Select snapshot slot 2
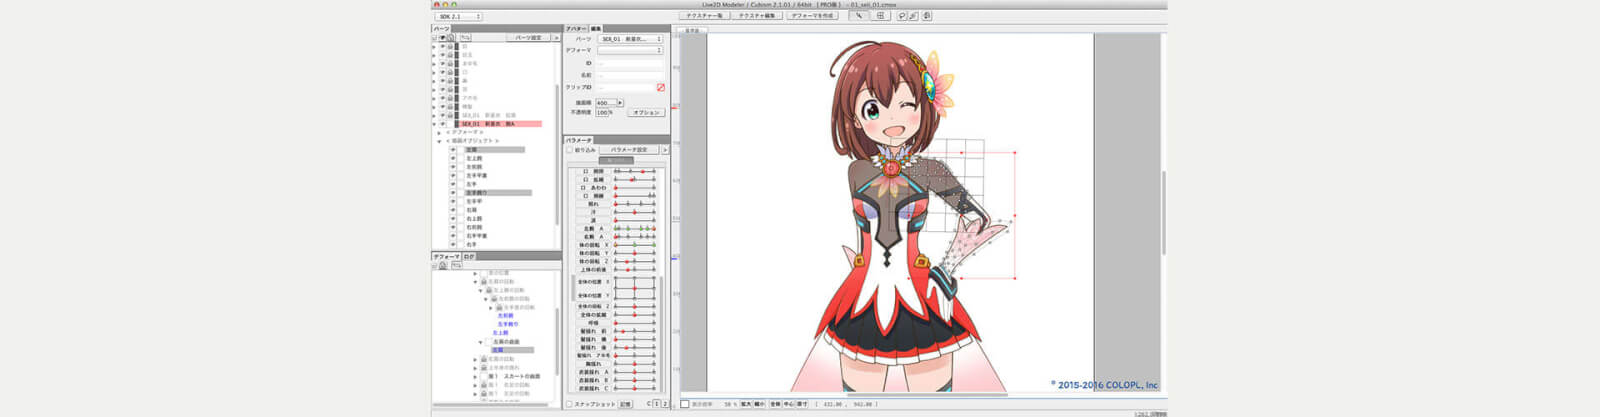Screen dimensions: 1600x417 pos(665,404)
